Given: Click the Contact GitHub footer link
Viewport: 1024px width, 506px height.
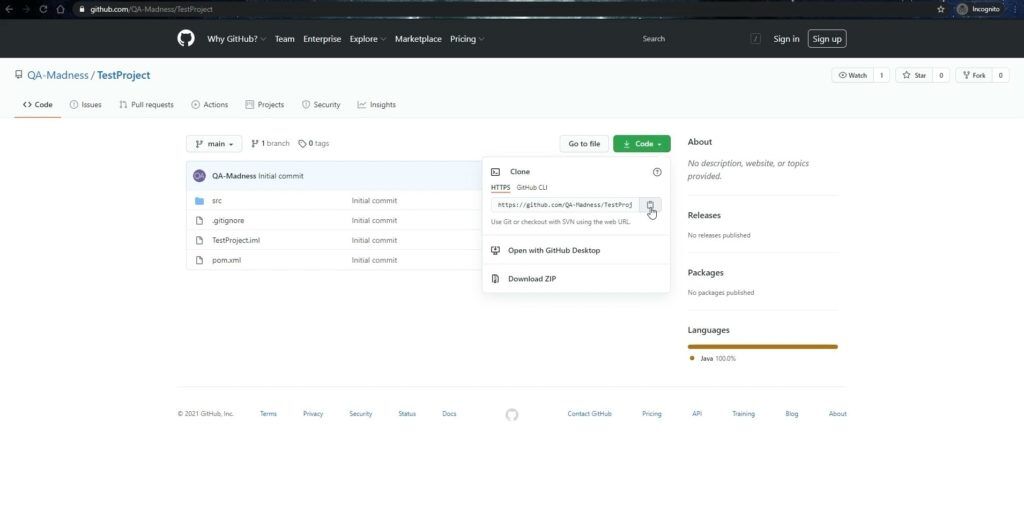Looking at the screenshot, I should tap(590, 414).
